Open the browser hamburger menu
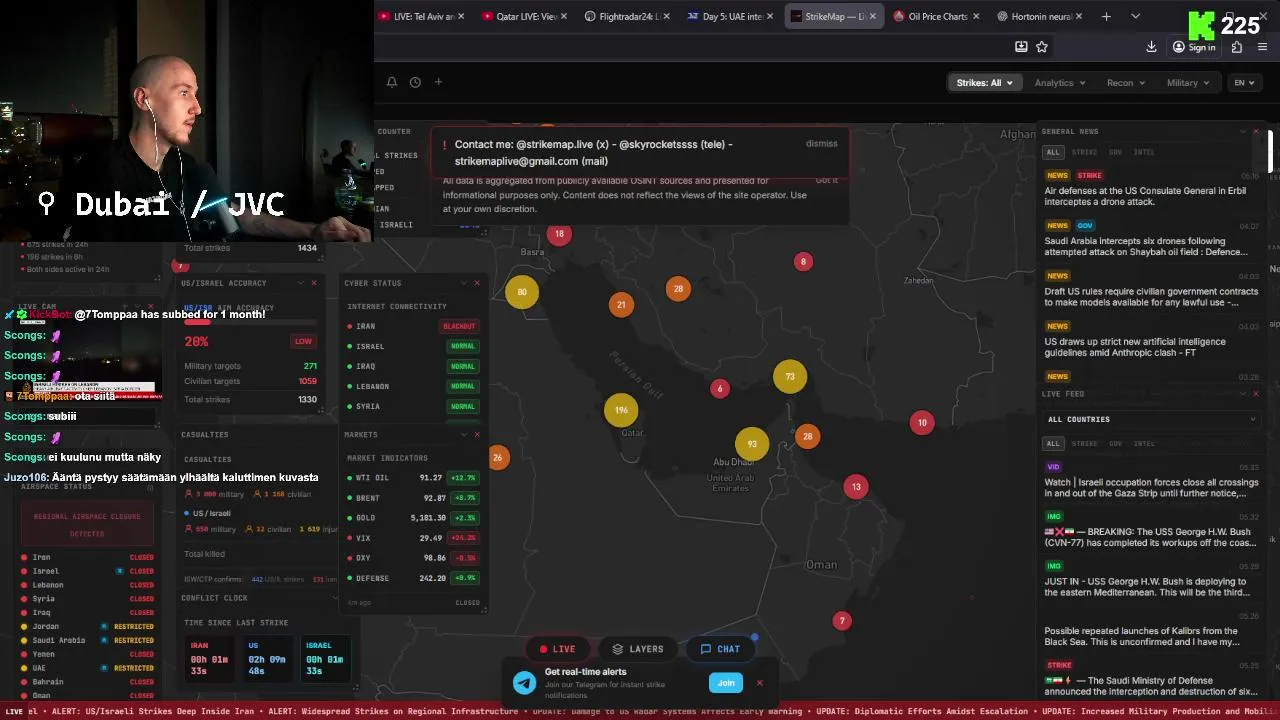 (x=1262, y=47)
